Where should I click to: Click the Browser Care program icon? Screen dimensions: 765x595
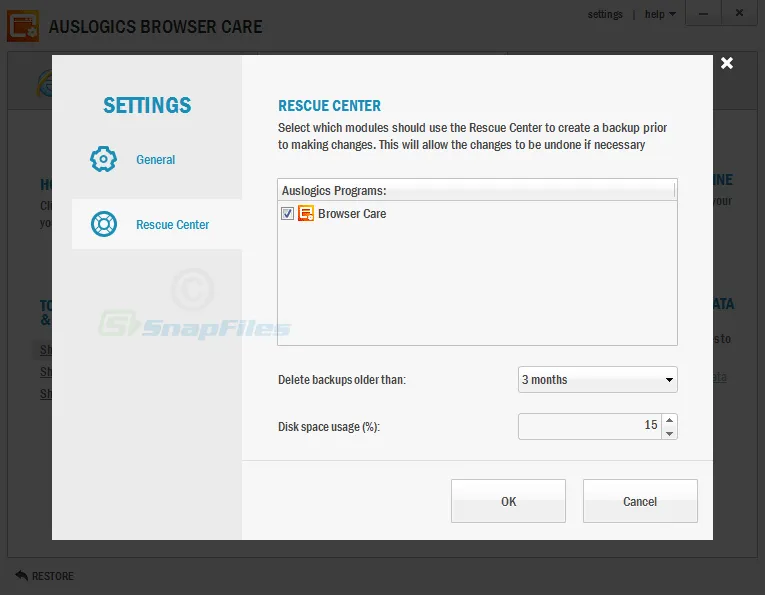click(x=306, y=213)
